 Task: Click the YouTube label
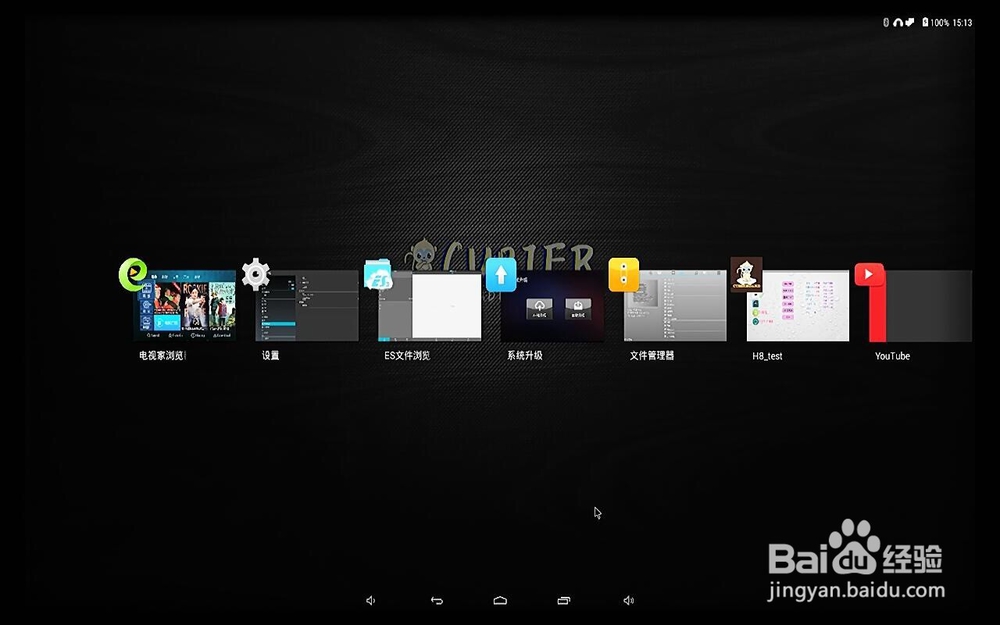892,356
